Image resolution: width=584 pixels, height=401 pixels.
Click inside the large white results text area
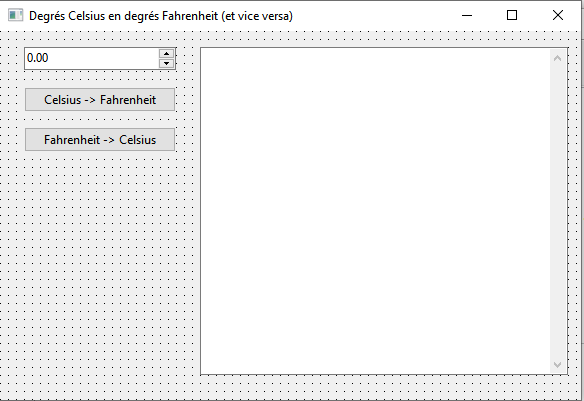click(x=375, y=211)
